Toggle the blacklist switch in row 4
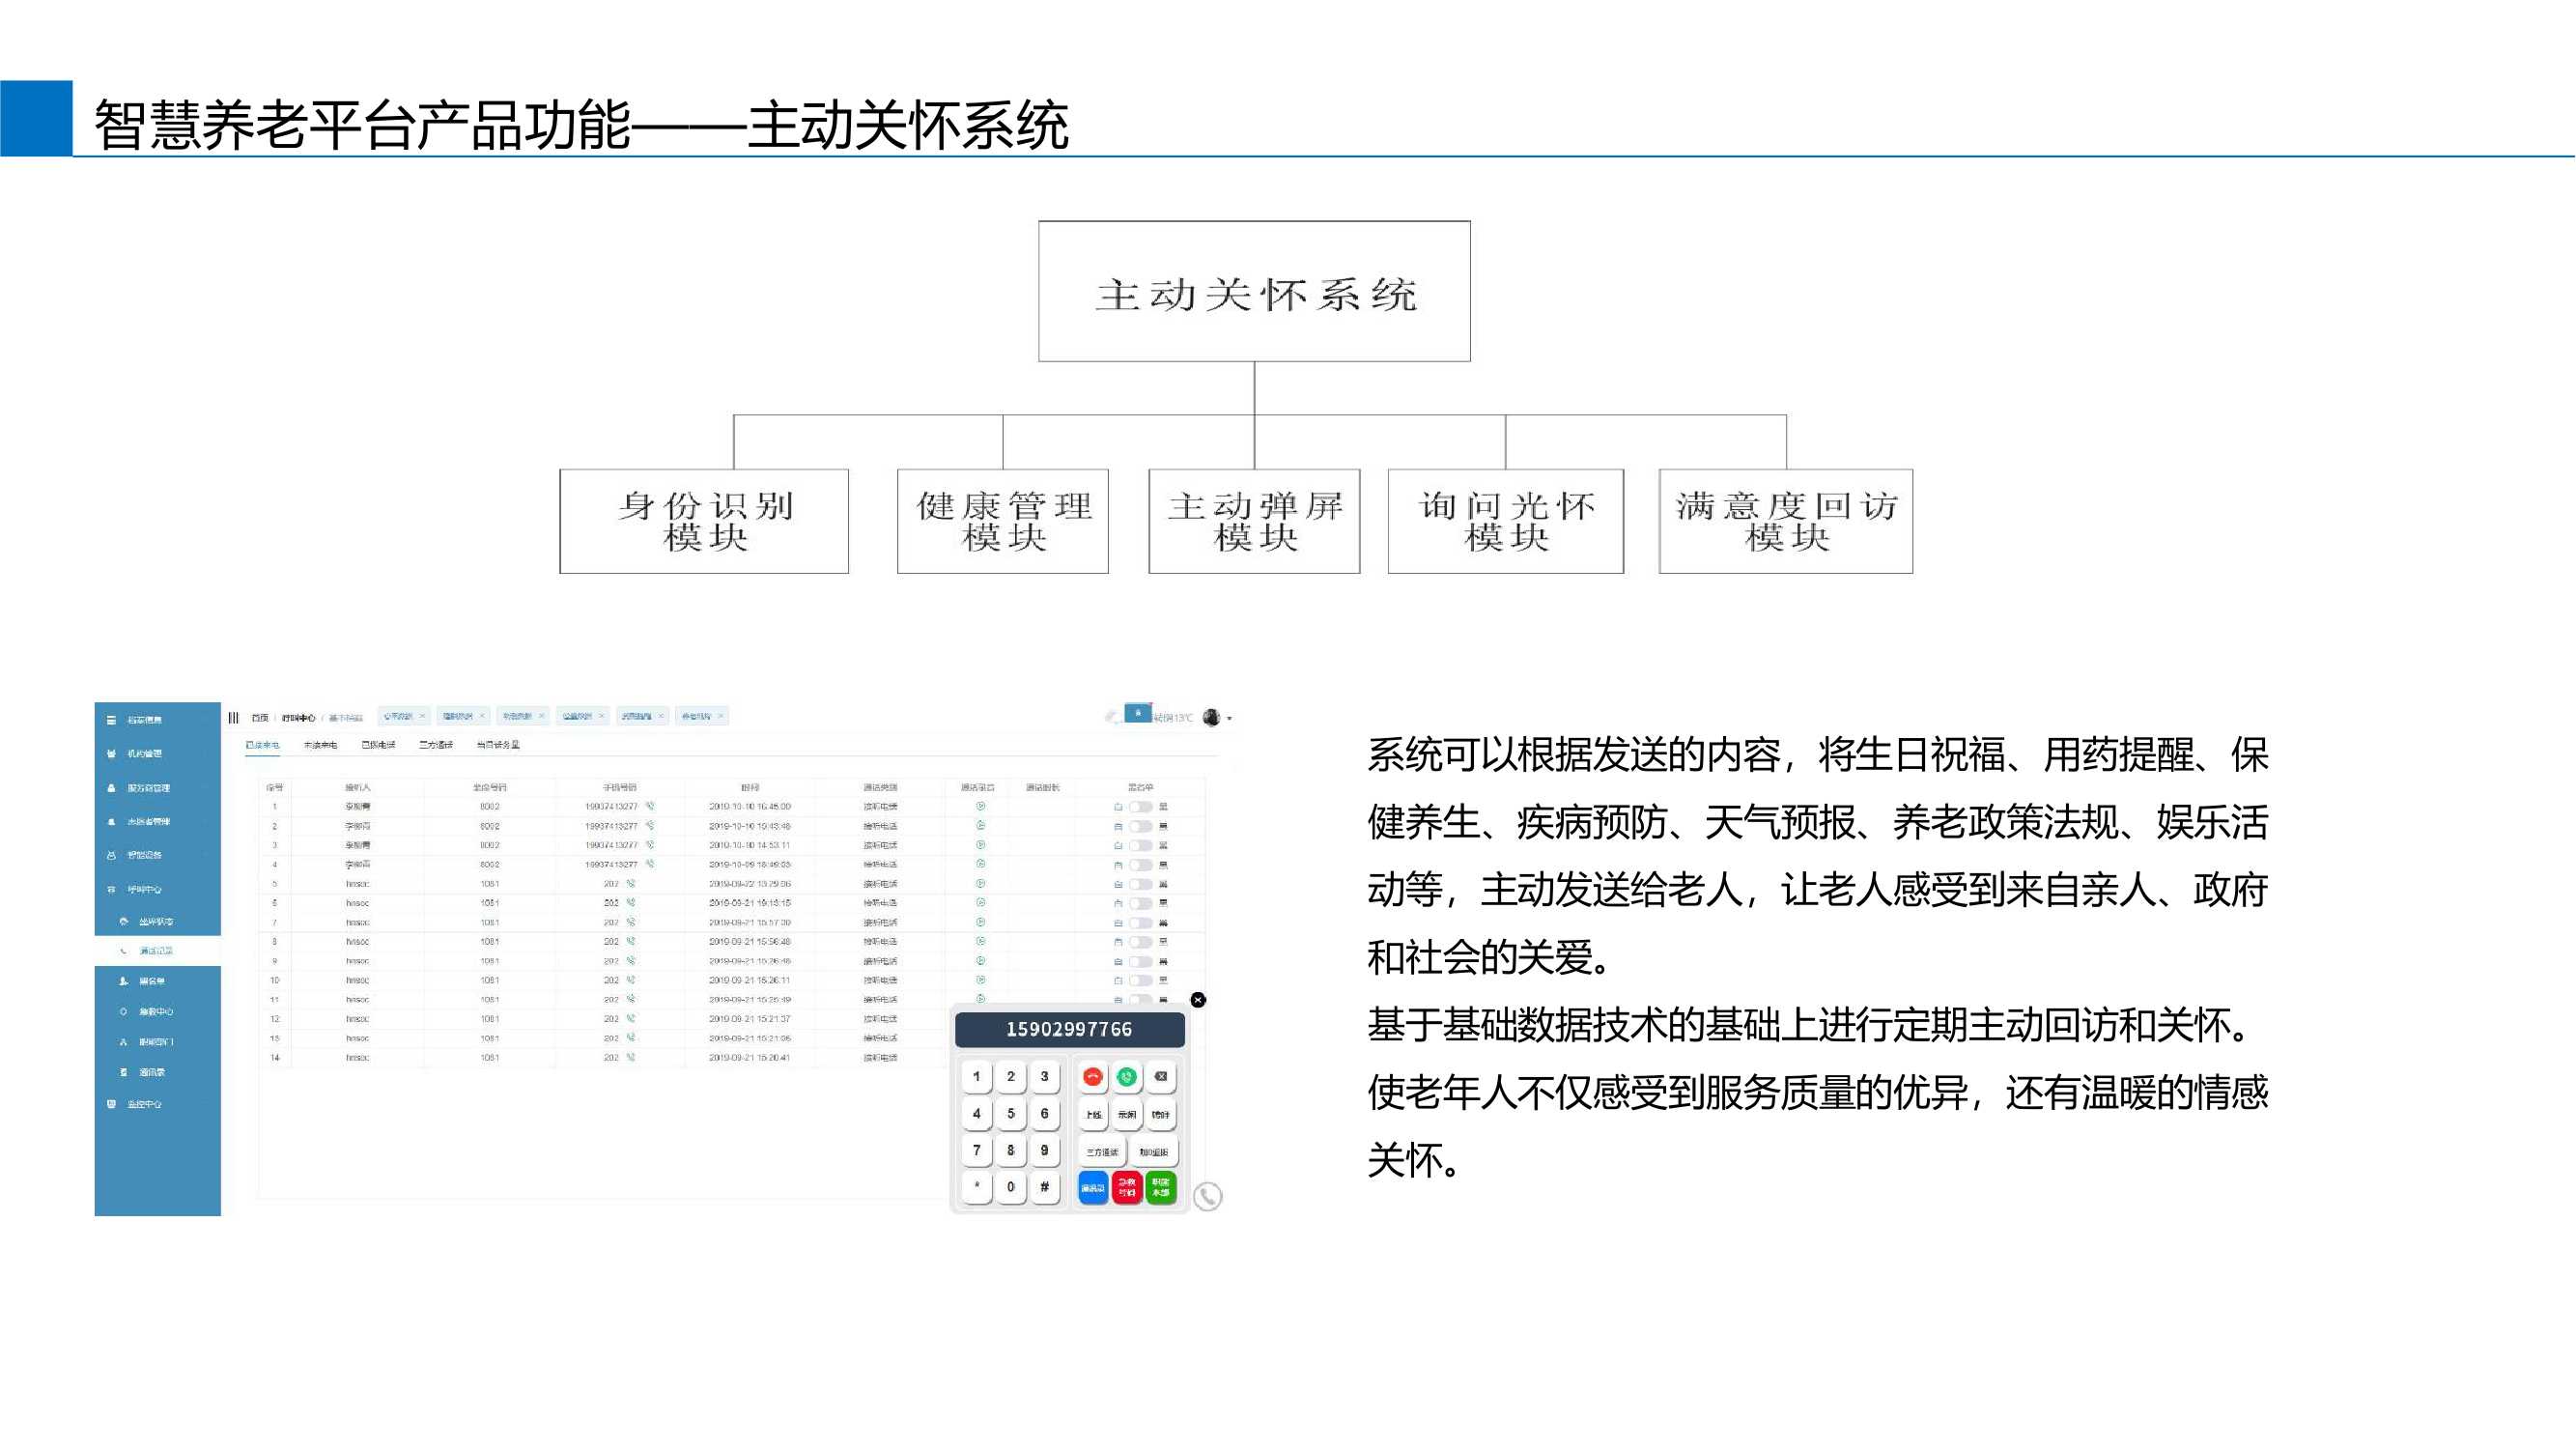The height and width of the screenshot is (1449, 2576). [x=1140, y=865]
